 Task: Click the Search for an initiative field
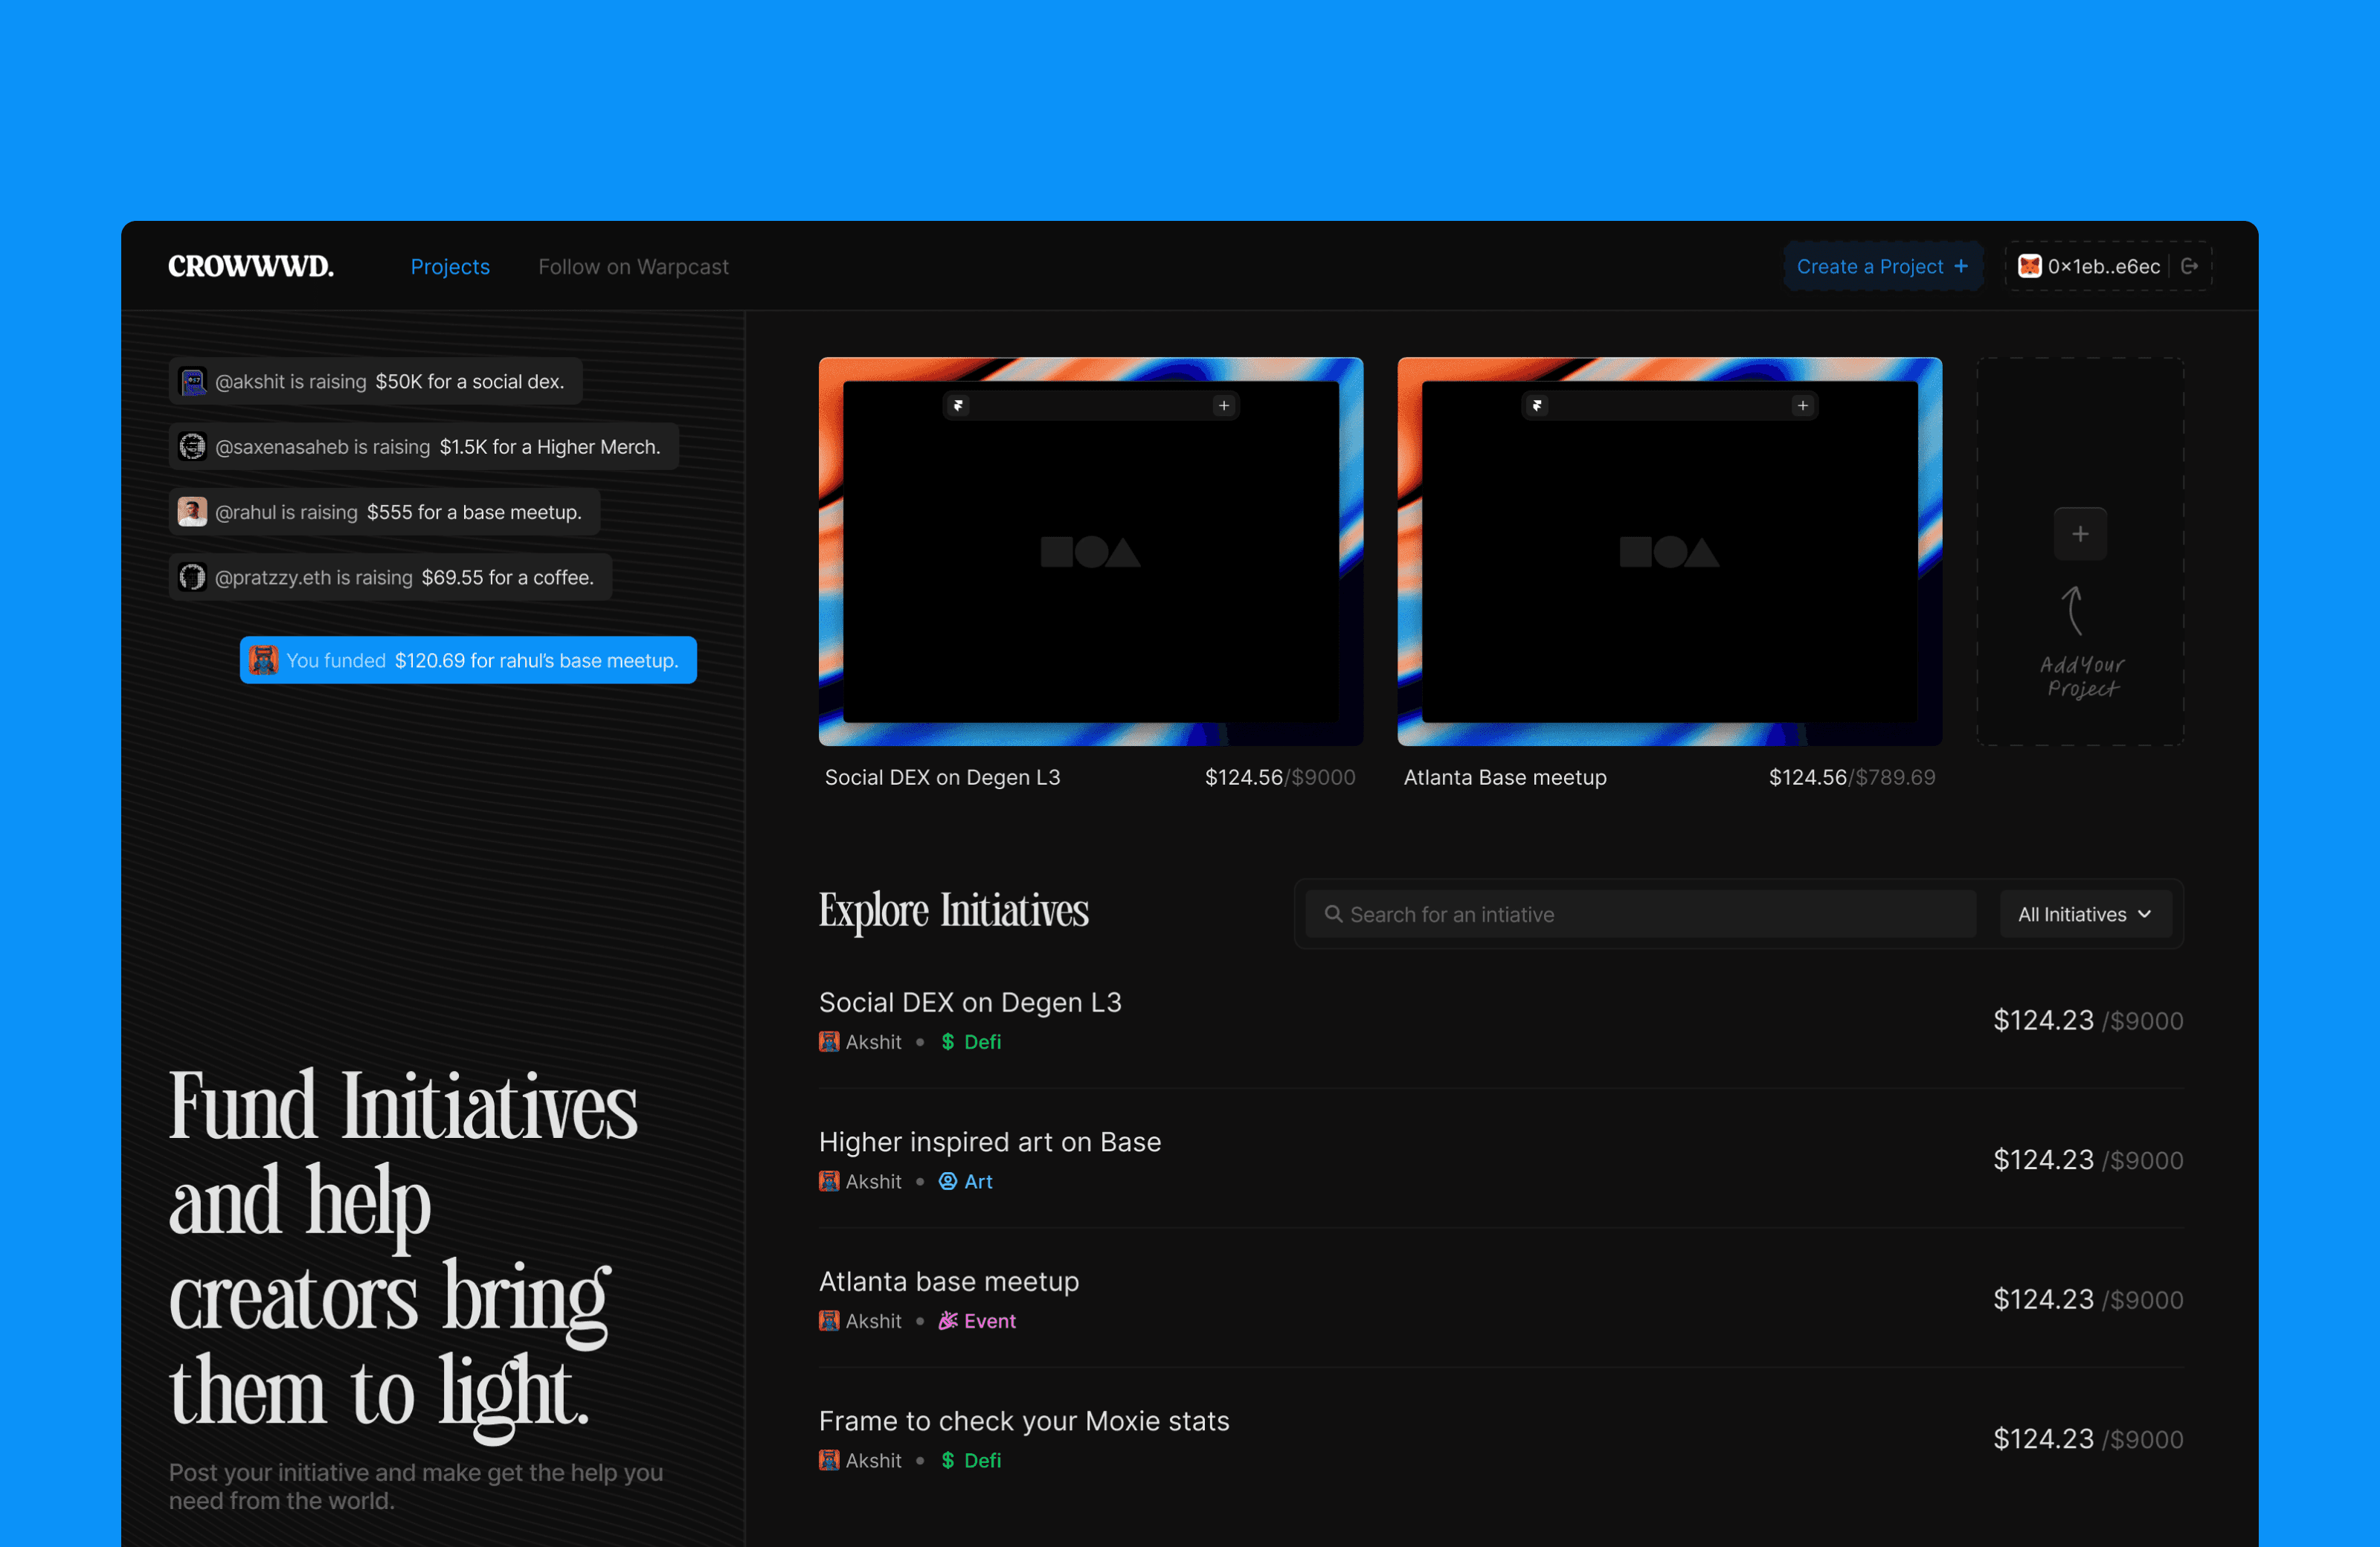(x=1640, y=914)
